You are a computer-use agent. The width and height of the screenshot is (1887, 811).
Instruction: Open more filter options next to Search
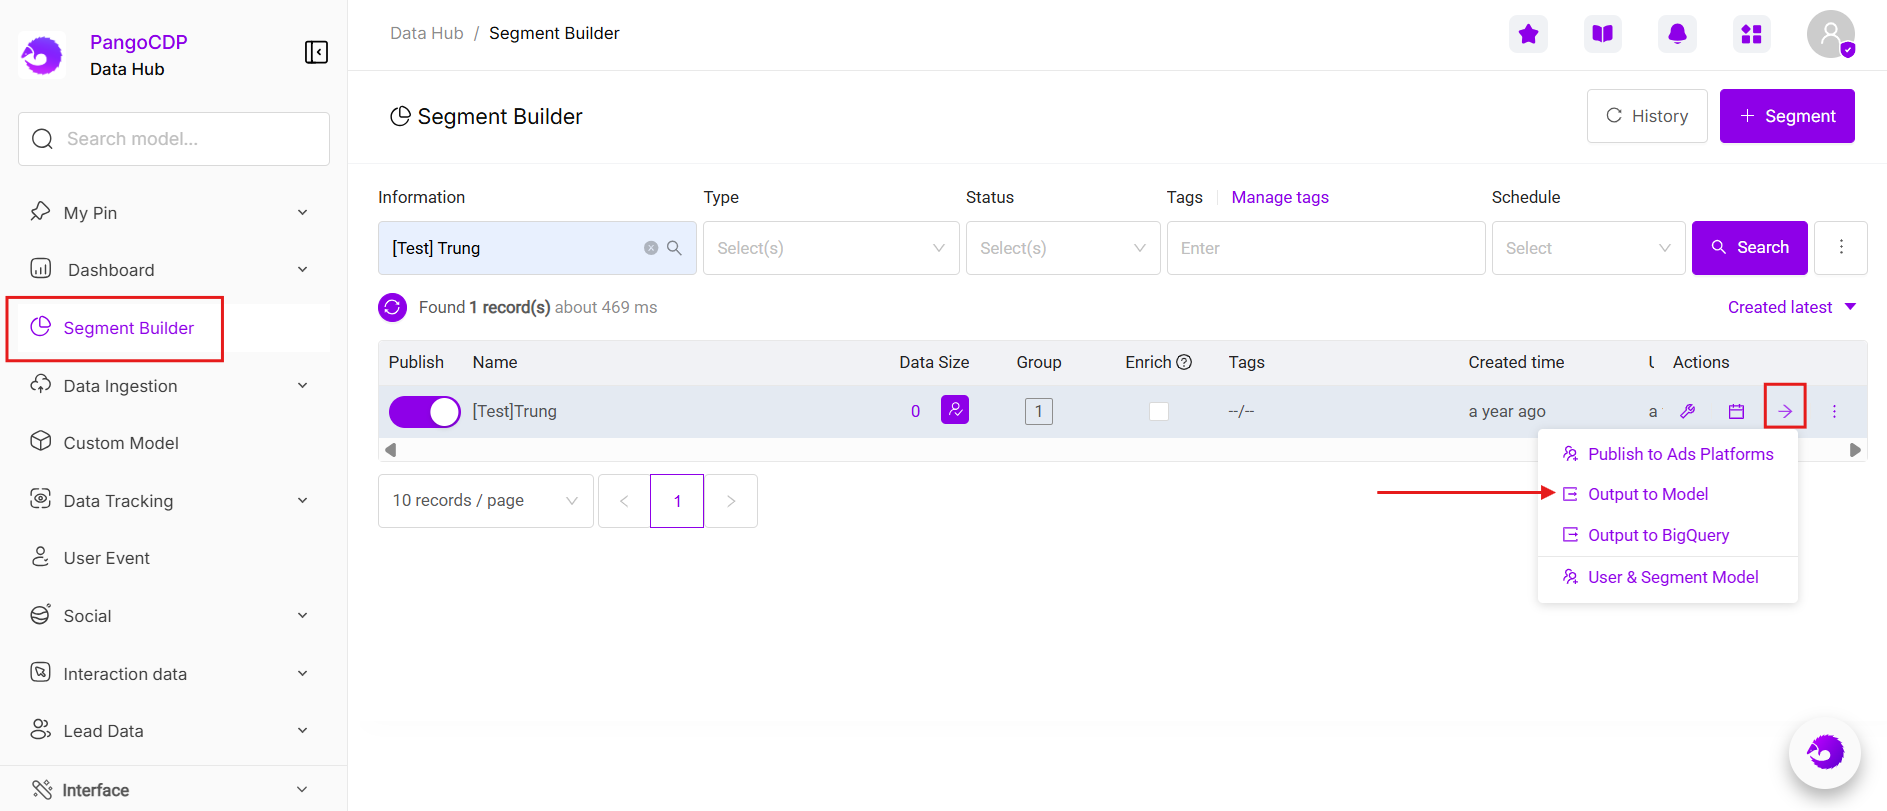(1841, 248)
